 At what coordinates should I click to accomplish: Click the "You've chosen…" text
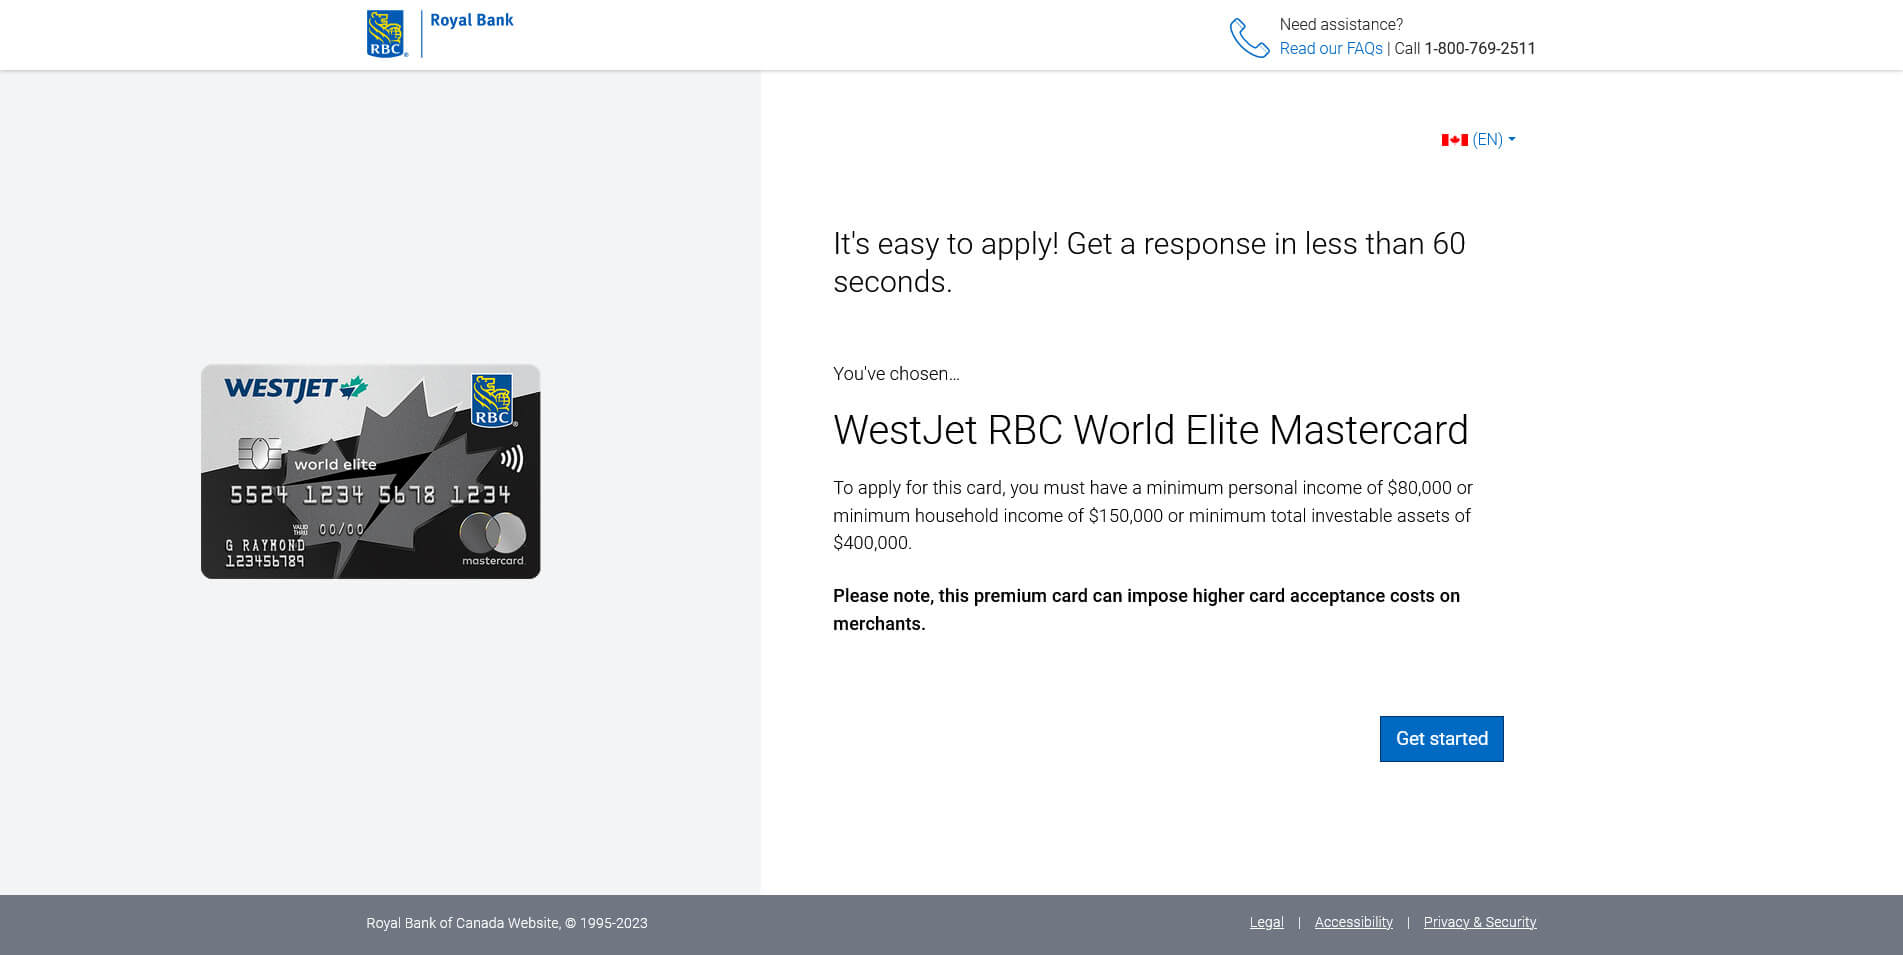tap(896, 374)
